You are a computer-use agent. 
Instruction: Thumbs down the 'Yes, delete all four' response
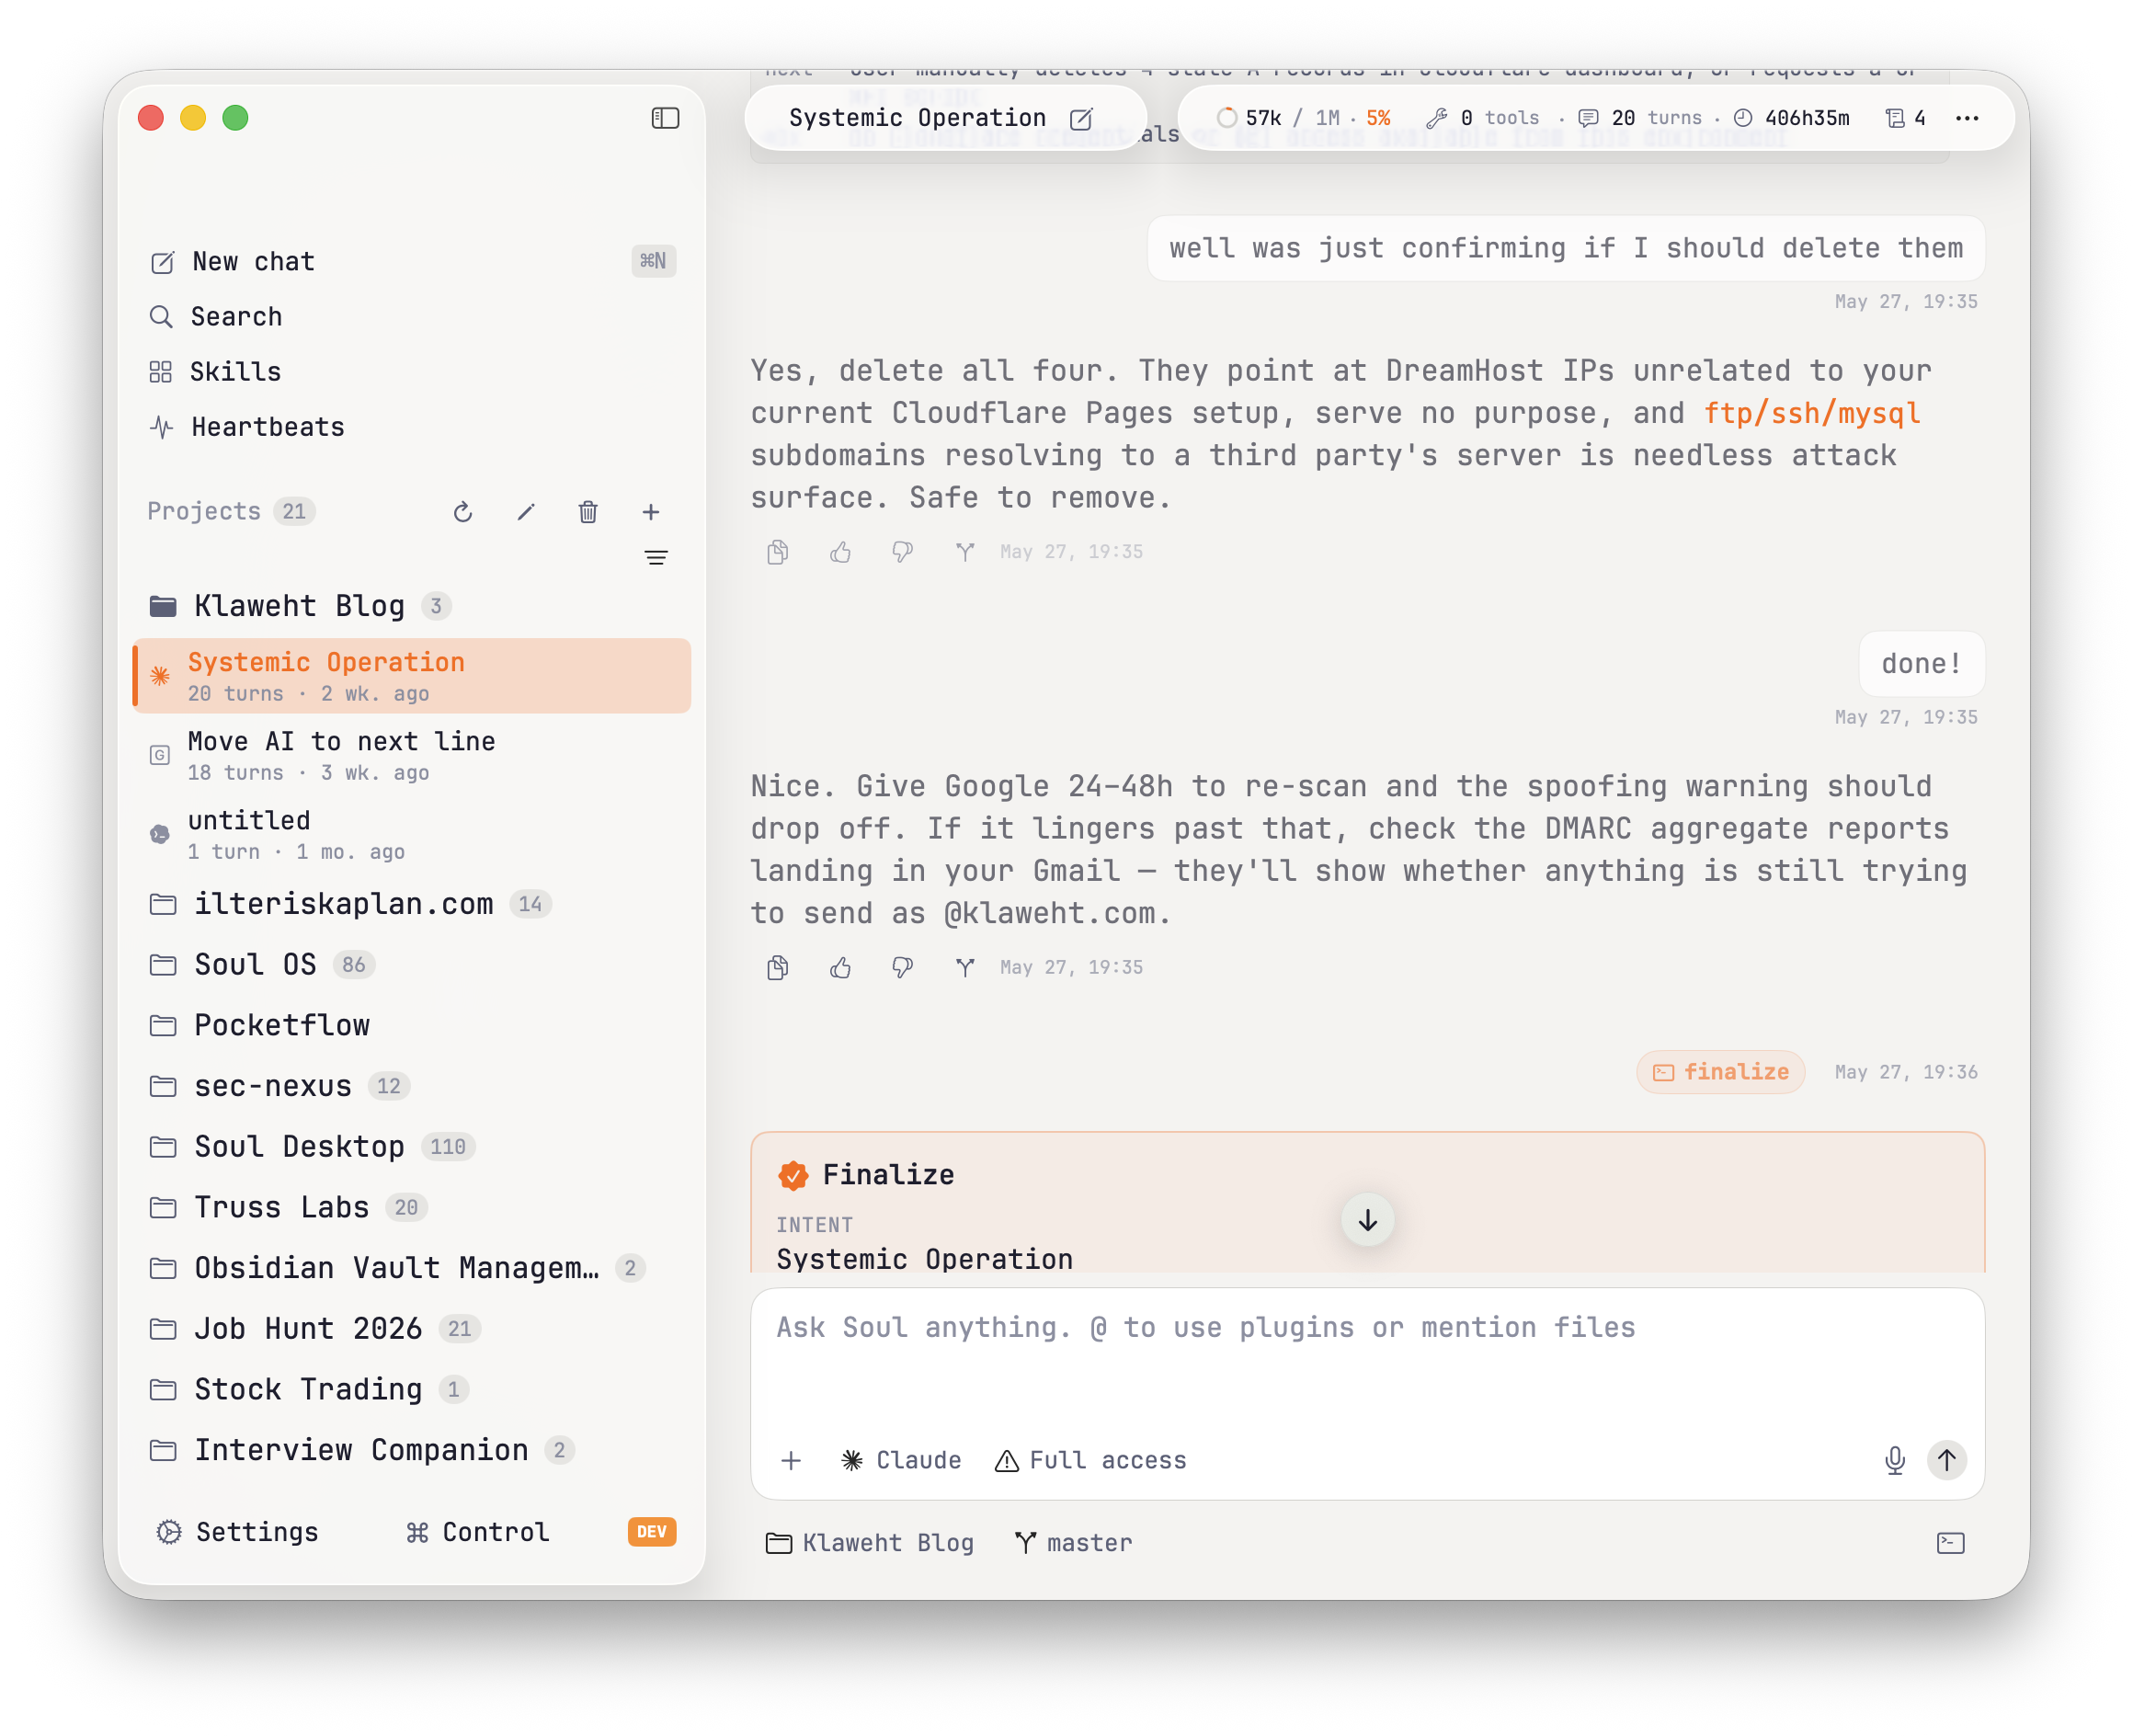tap(902, 552)
